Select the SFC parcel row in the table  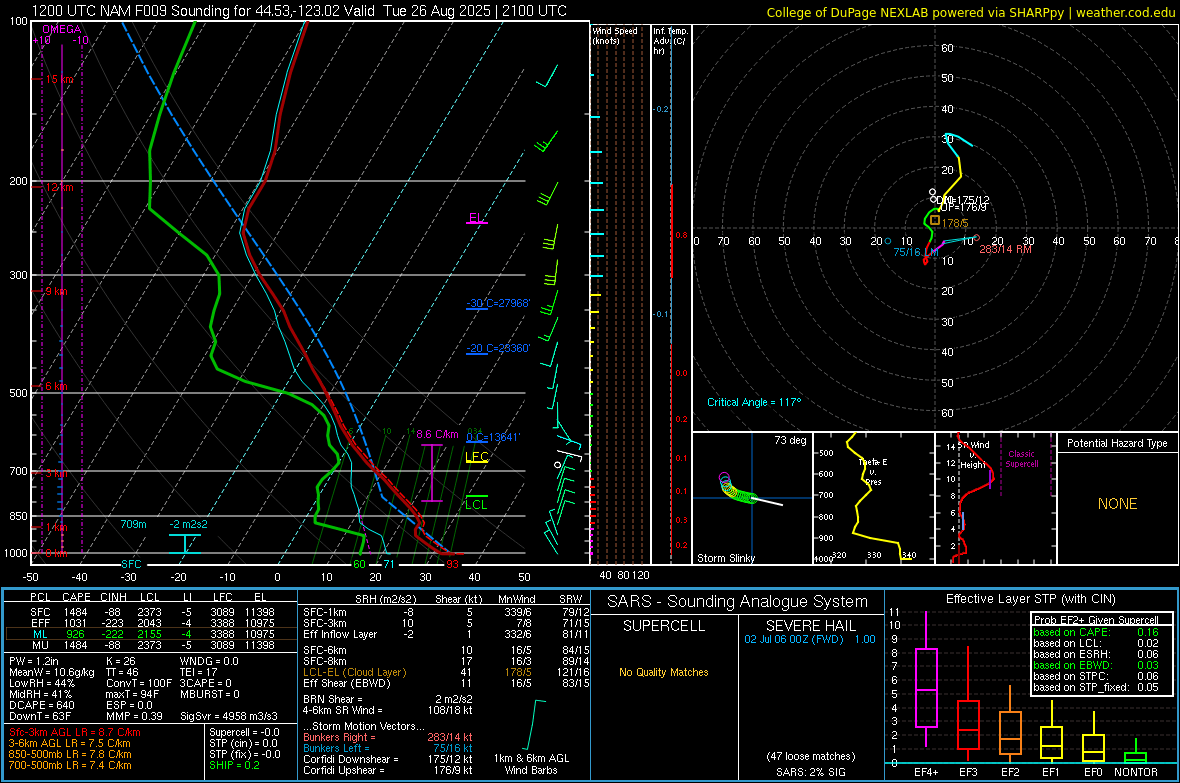151,612
